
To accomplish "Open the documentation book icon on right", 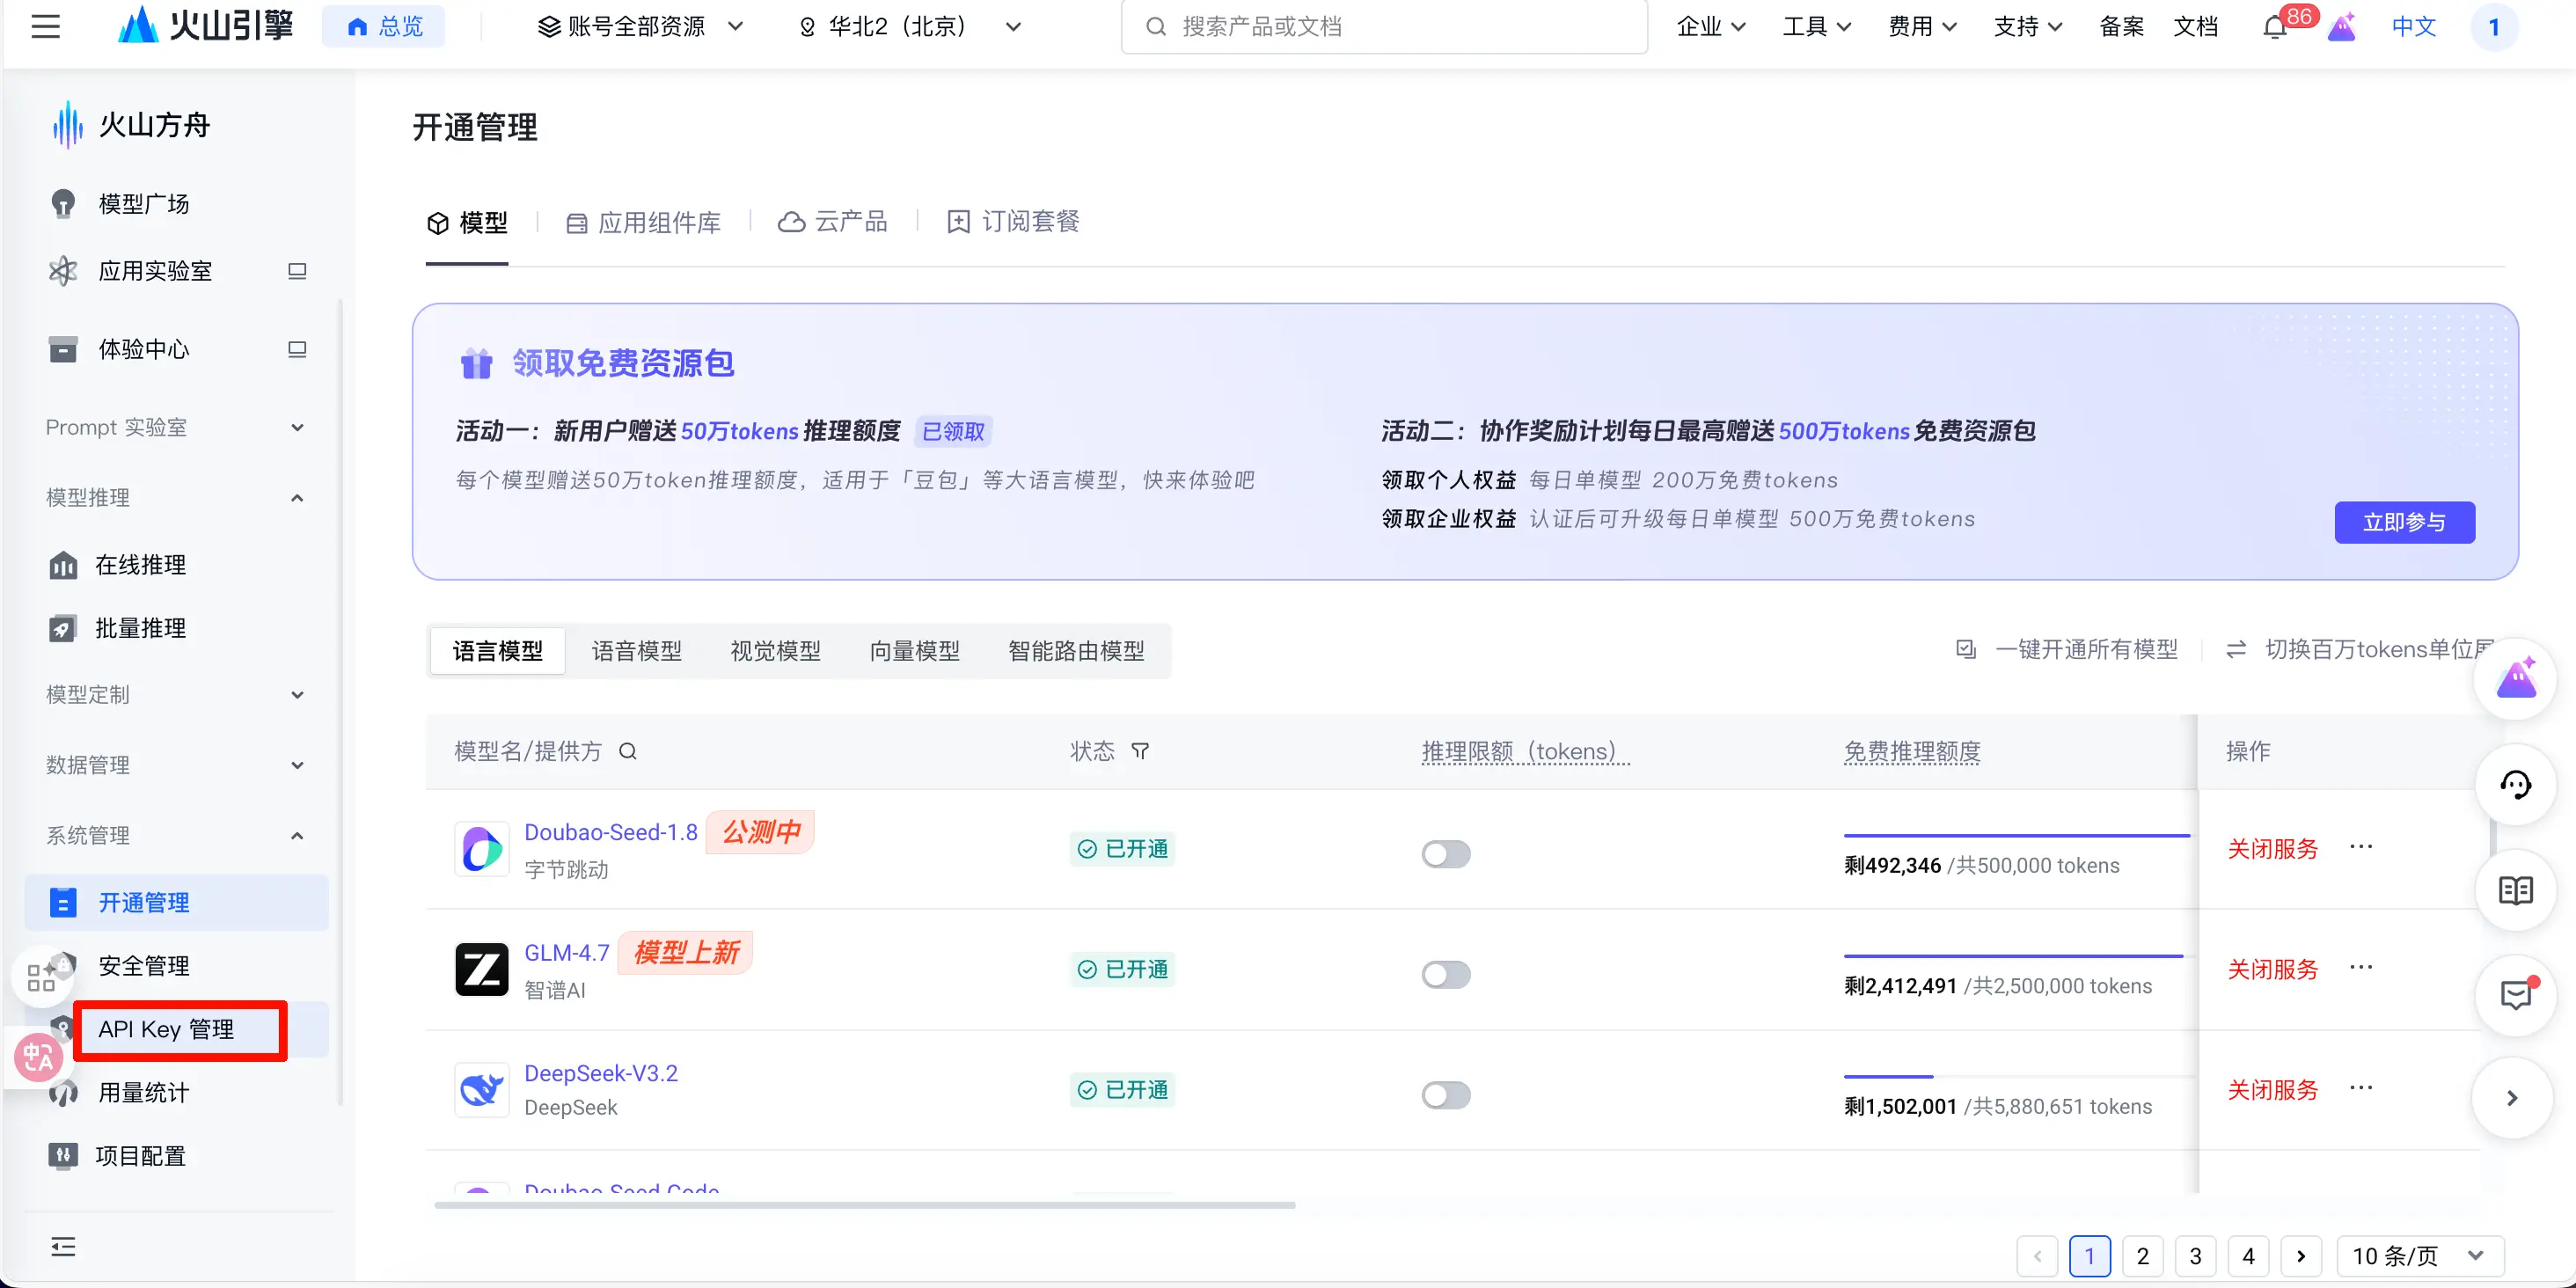I will pos(2515,890).
